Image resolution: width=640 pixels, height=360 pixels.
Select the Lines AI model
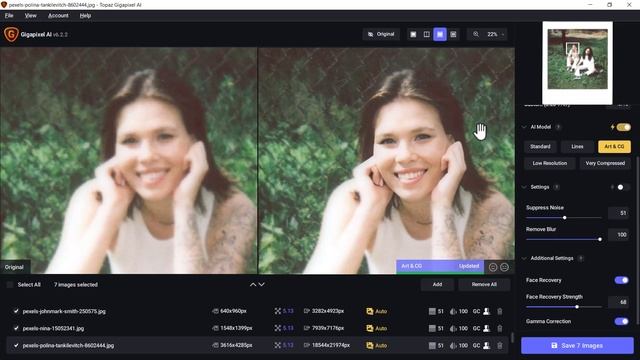point(577,147)
